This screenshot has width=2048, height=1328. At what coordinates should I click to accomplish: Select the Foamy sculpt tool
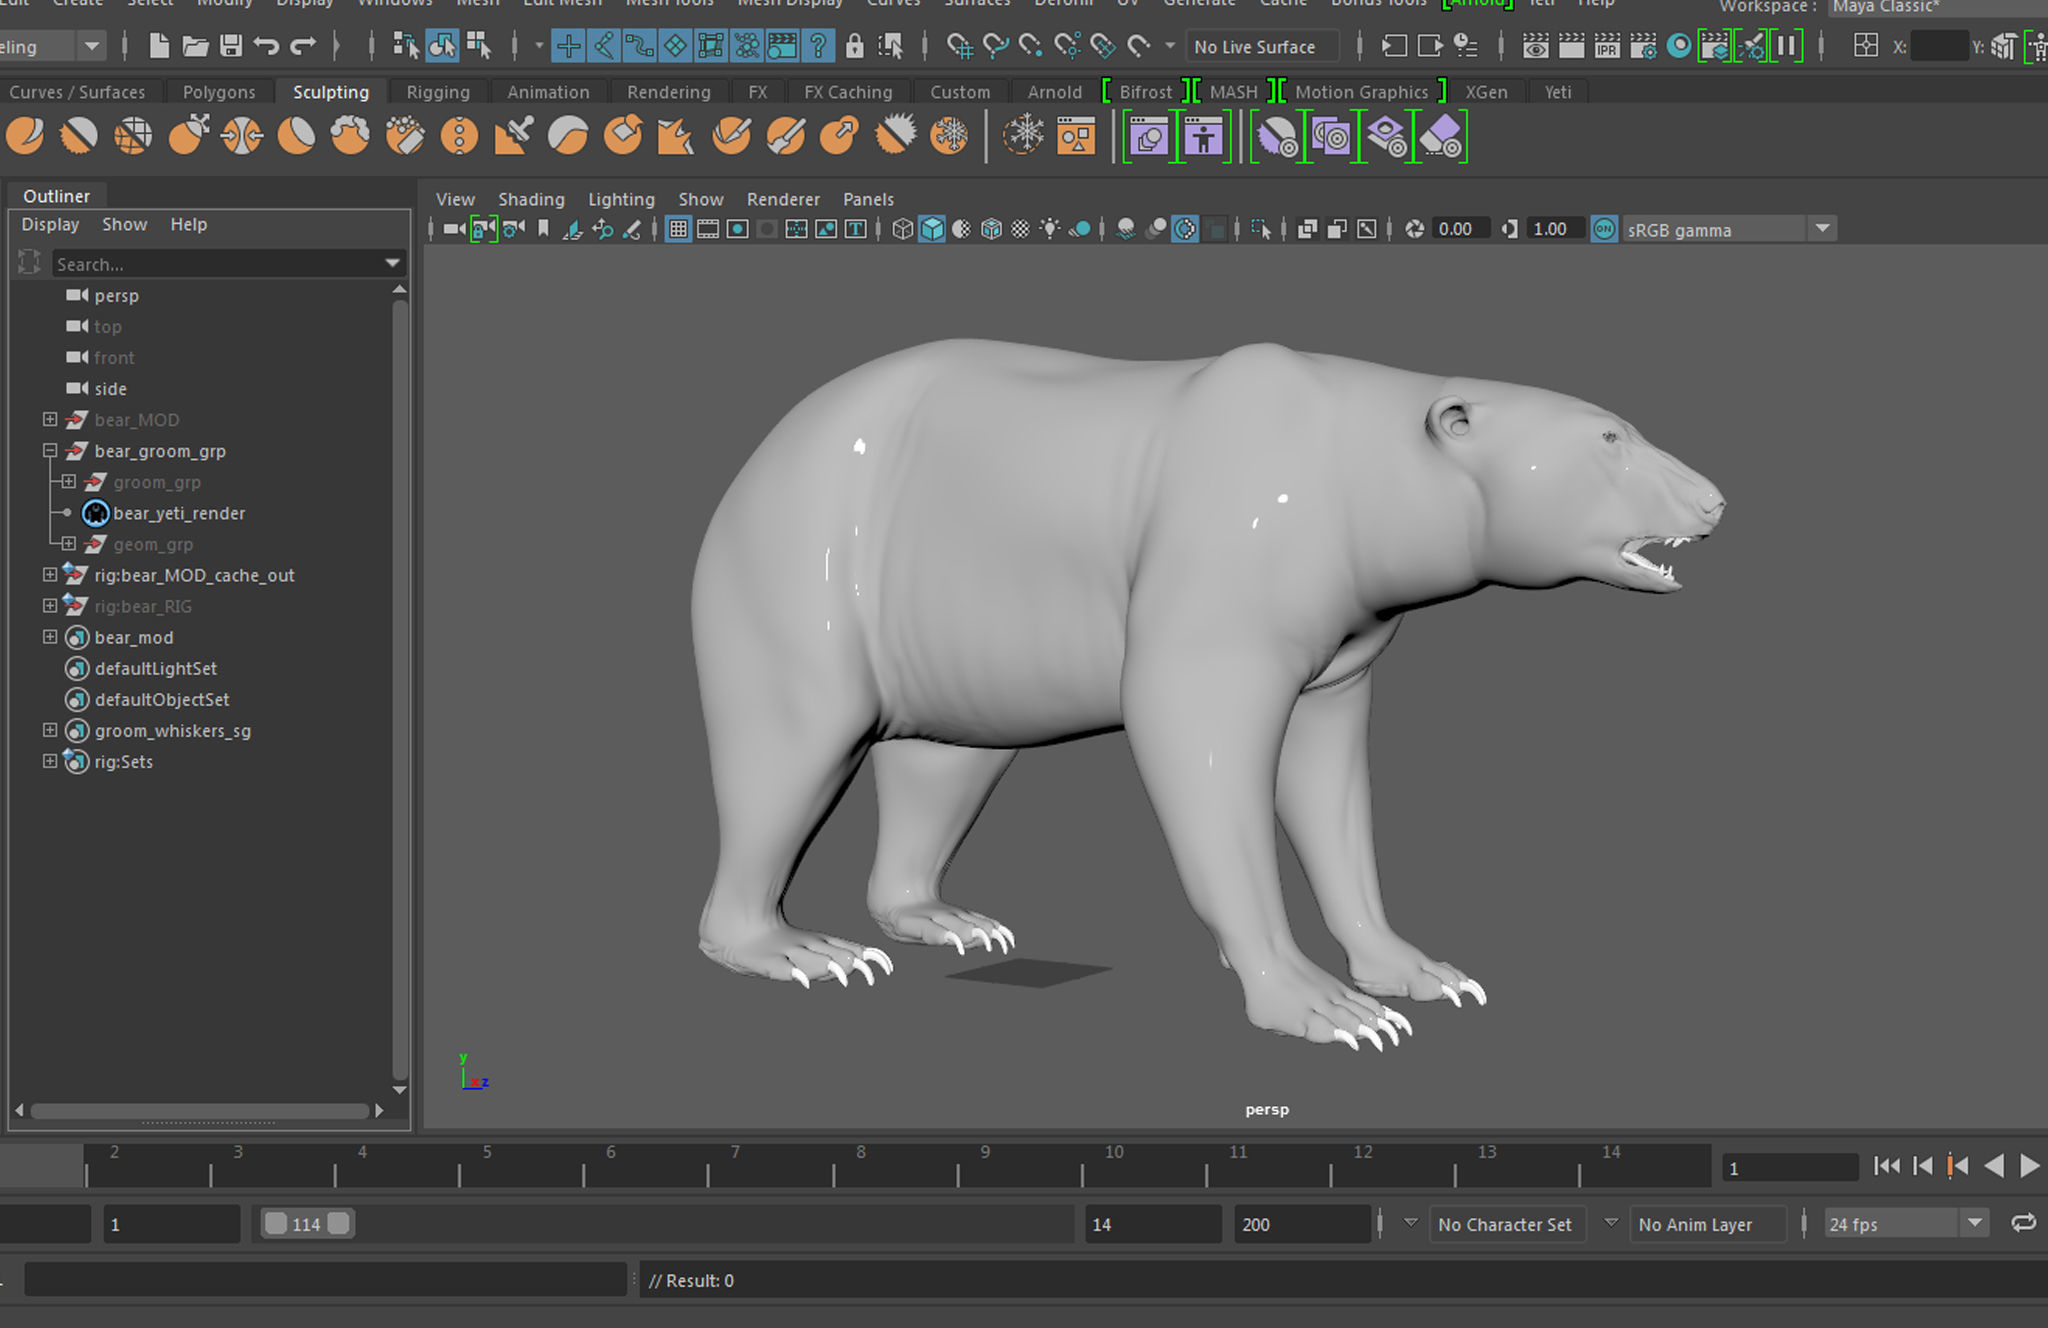(x=350, y=136)
